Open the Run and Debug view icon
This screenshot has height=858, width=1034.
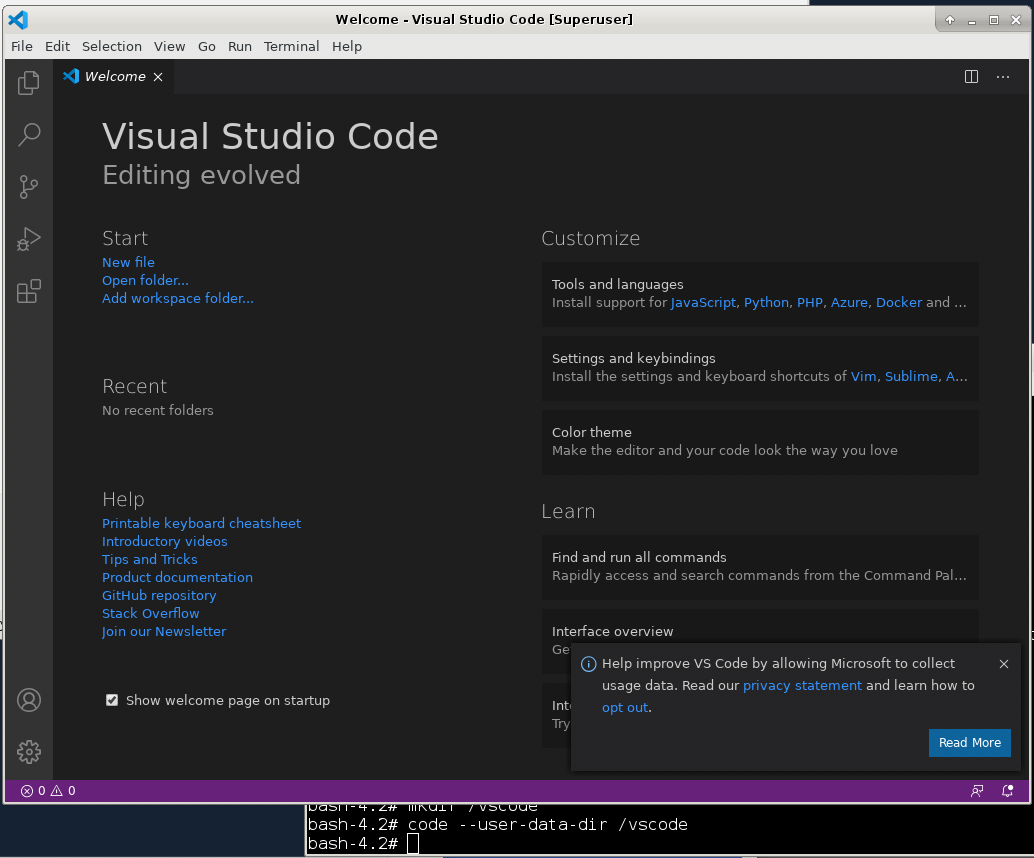pyautogui.click(x=28, y=239)
